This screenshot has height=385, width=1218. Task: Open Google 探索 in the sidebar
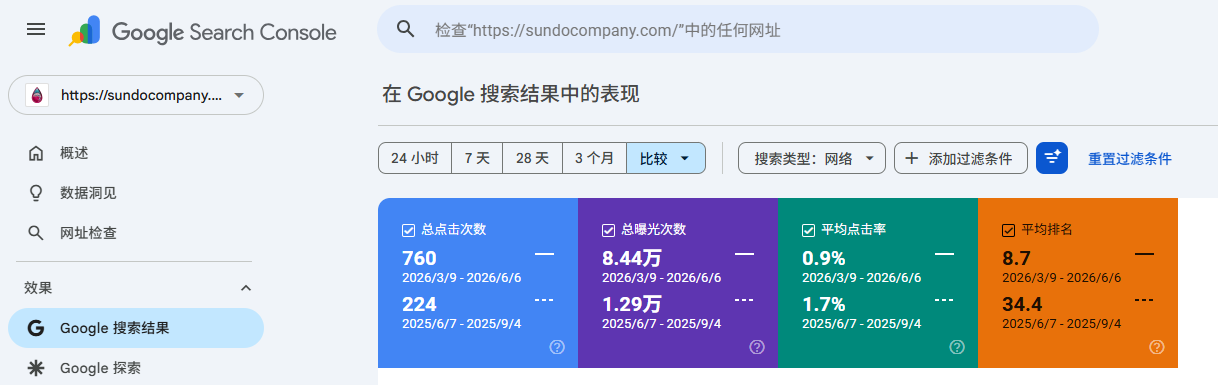pyautogui.click(x=136, y=368)
